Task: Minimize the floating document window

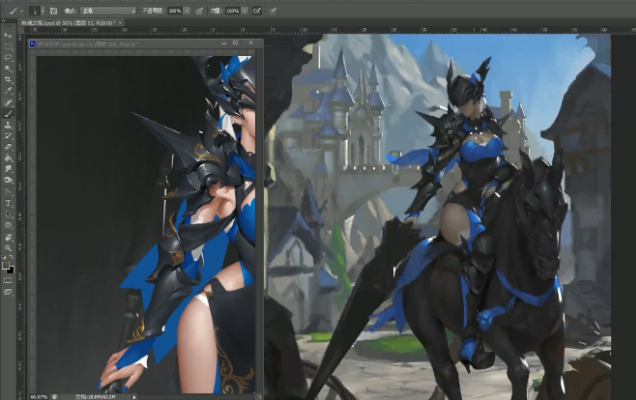Action: pyautogui.click(x=223, y=43)
